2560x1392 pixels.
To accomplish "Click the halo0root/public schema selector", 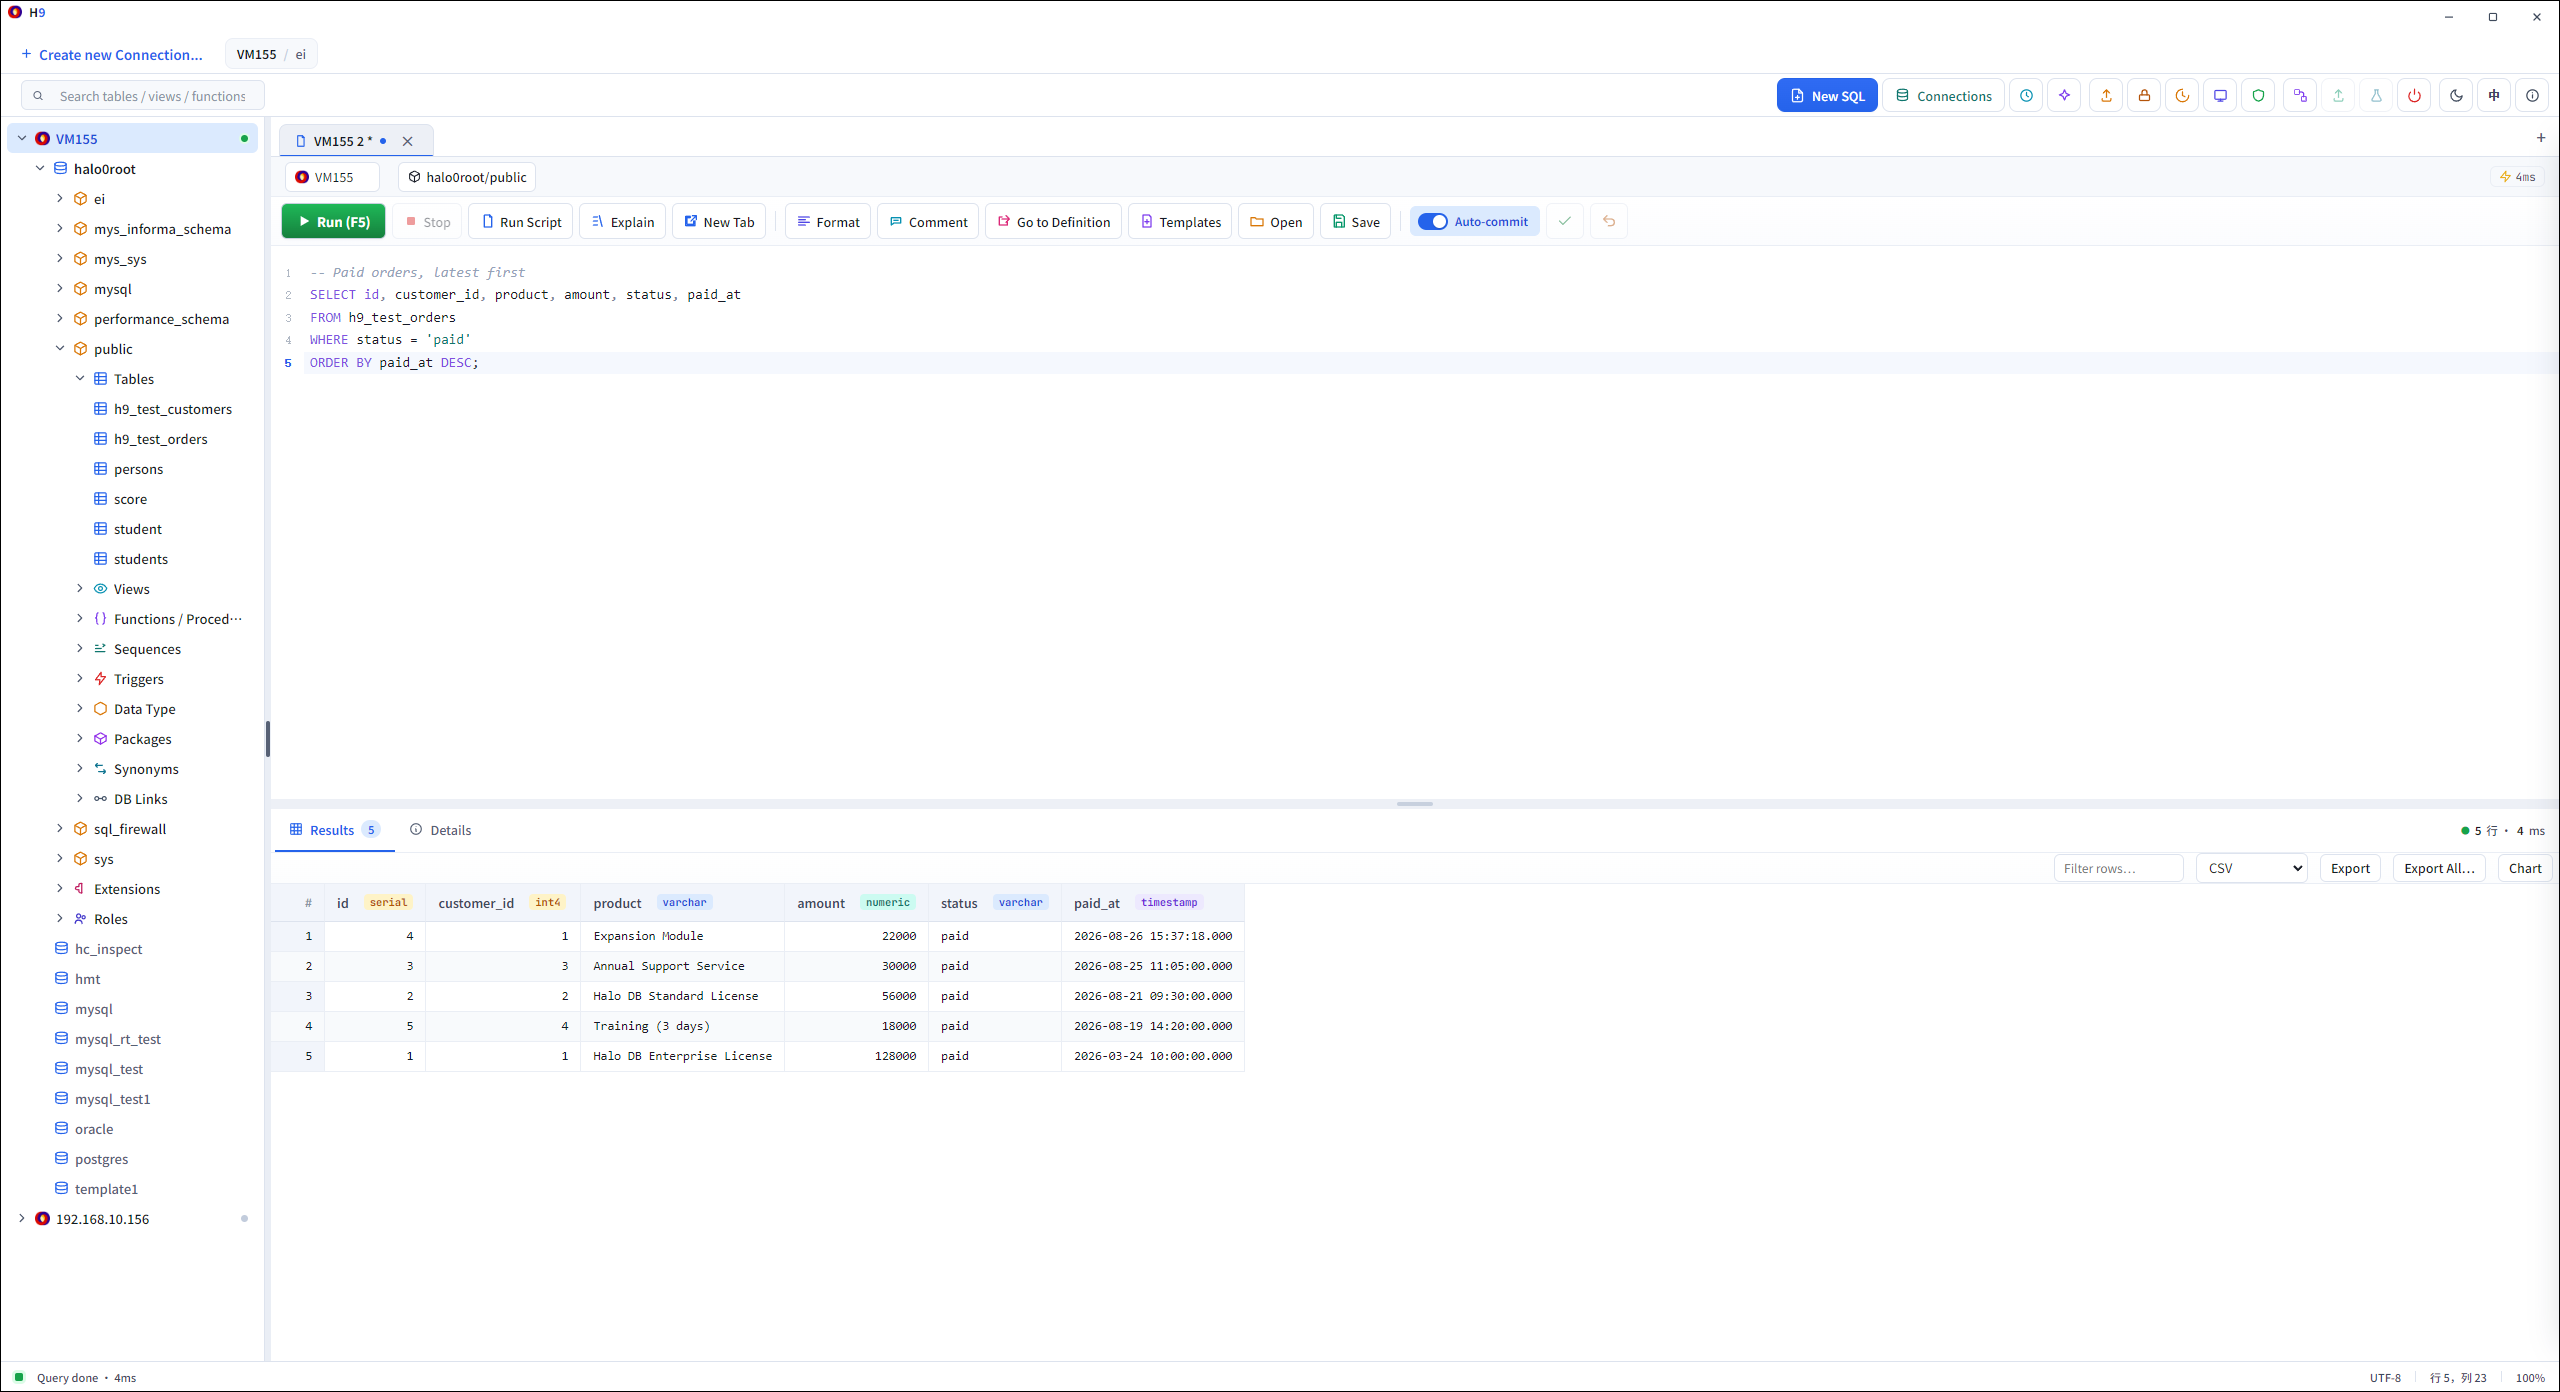I will tap(467, 177).
